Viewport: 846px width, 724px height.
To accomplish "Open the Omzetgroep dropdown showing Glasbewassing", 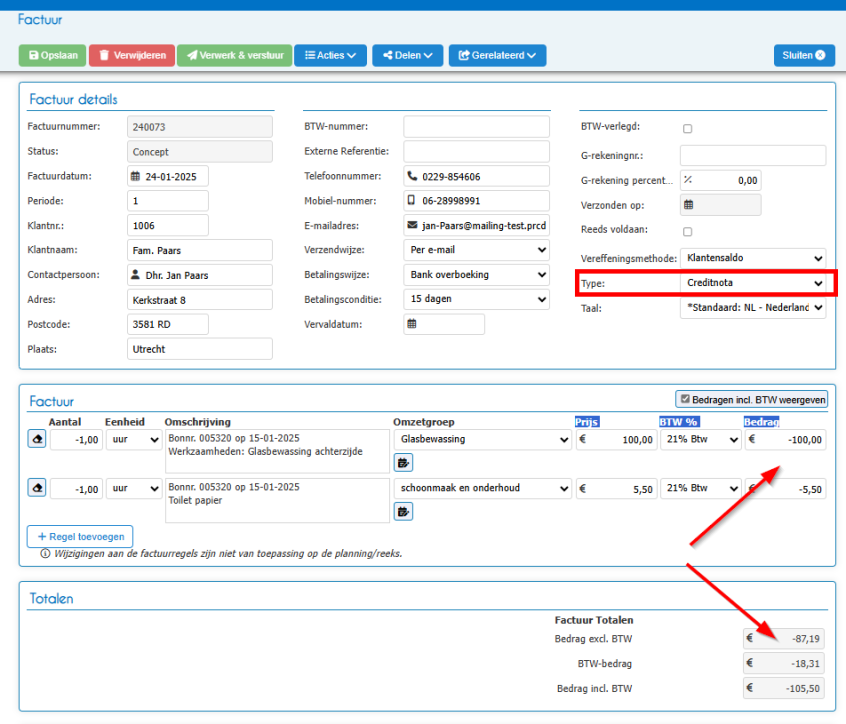I will (x=482, y=439).
